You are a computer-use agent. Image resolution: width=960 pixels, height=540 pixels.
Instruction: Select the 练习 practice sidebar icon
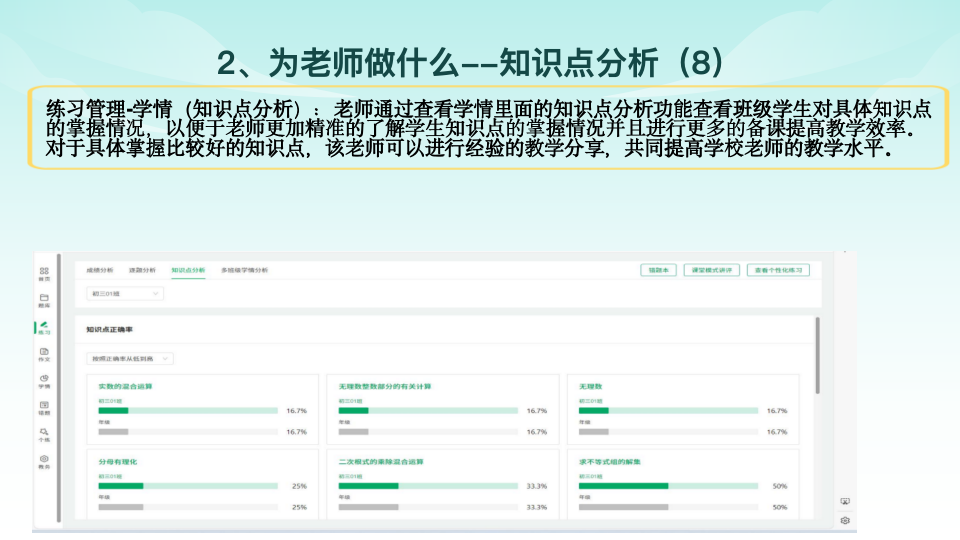[x=44, y=327]
